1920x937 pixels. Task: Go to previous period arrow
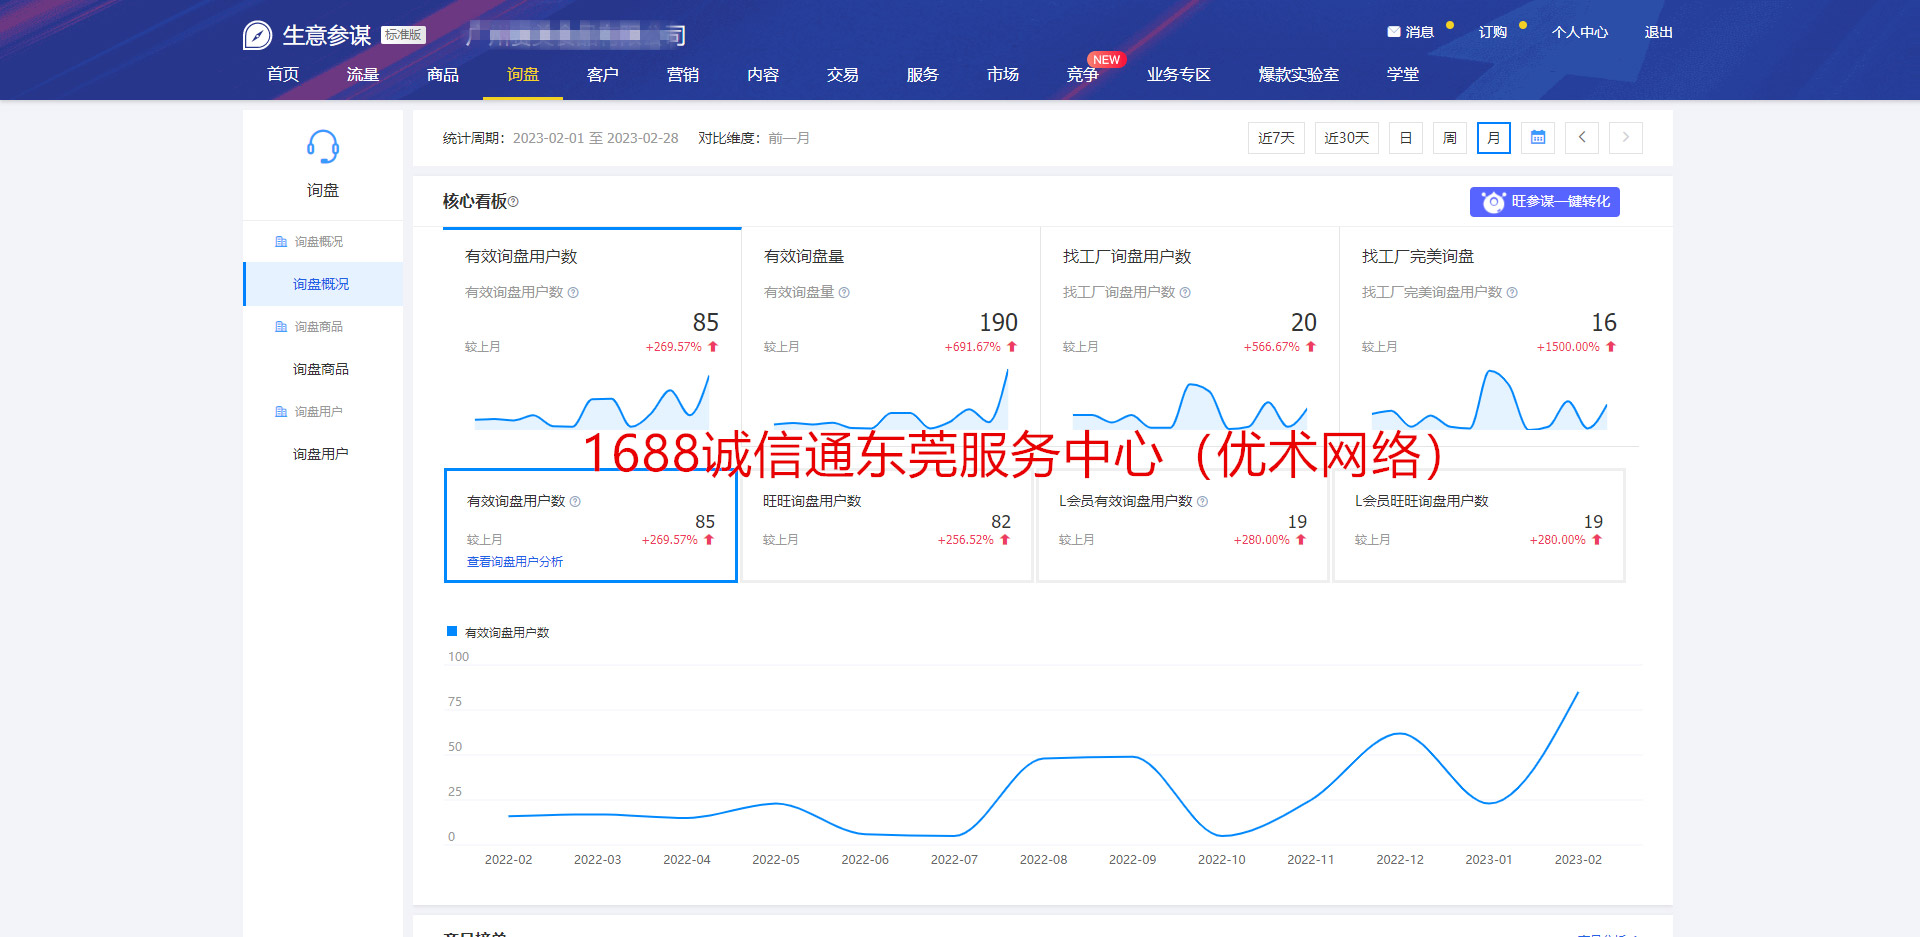[1582, 138]
